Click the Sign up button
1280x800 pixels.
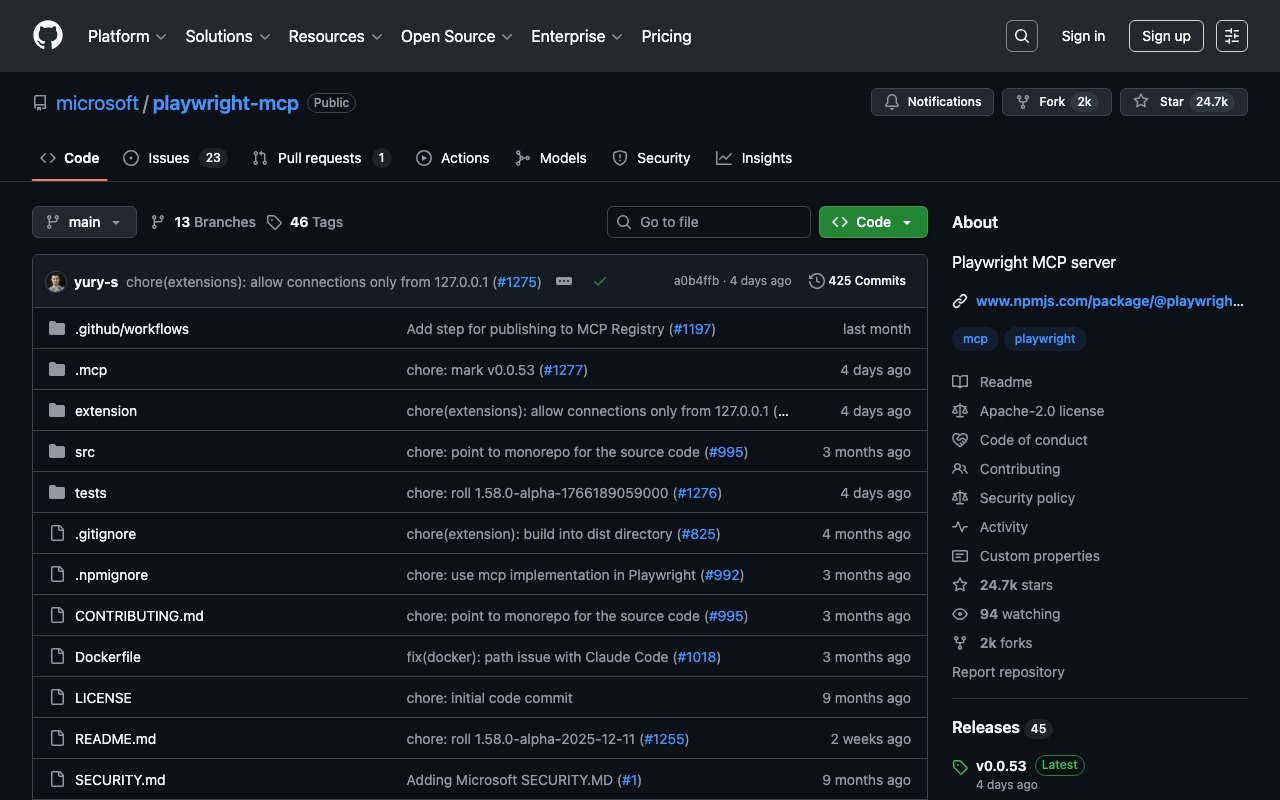pyautogui.click(x=1165, y=36)
